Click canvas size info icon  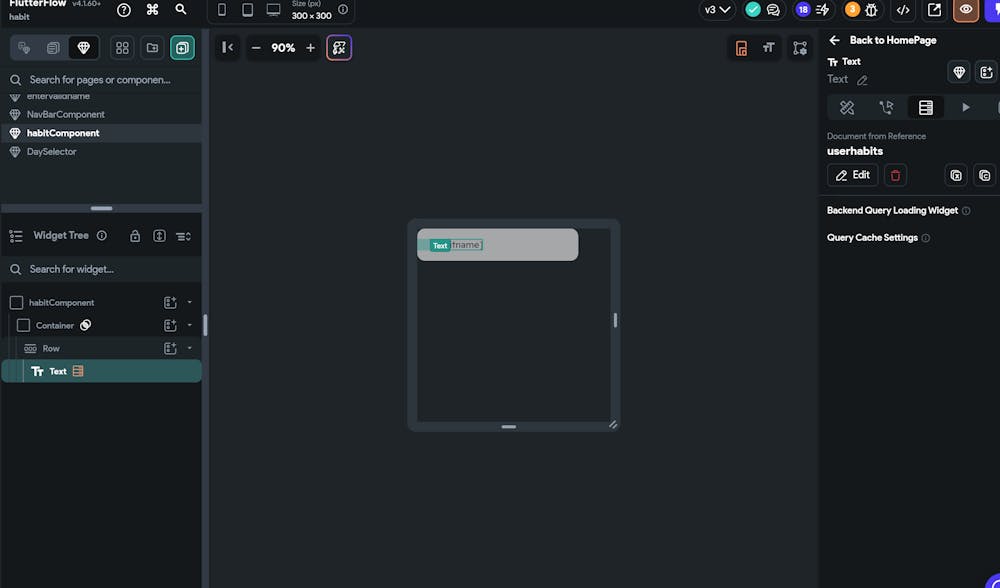click(x=343, y=10)
